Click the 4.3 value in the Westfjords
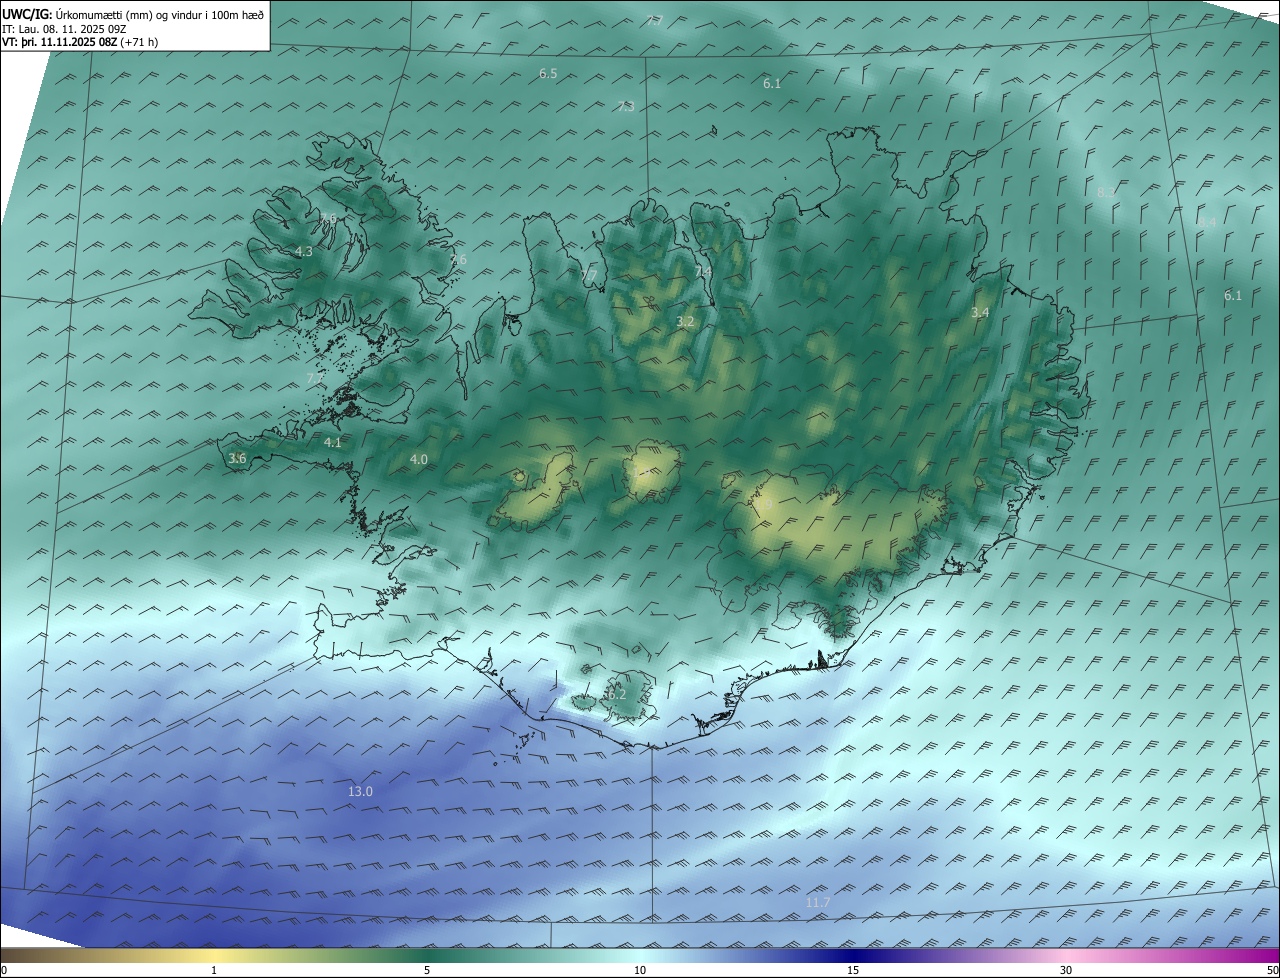 pos(304,252)
